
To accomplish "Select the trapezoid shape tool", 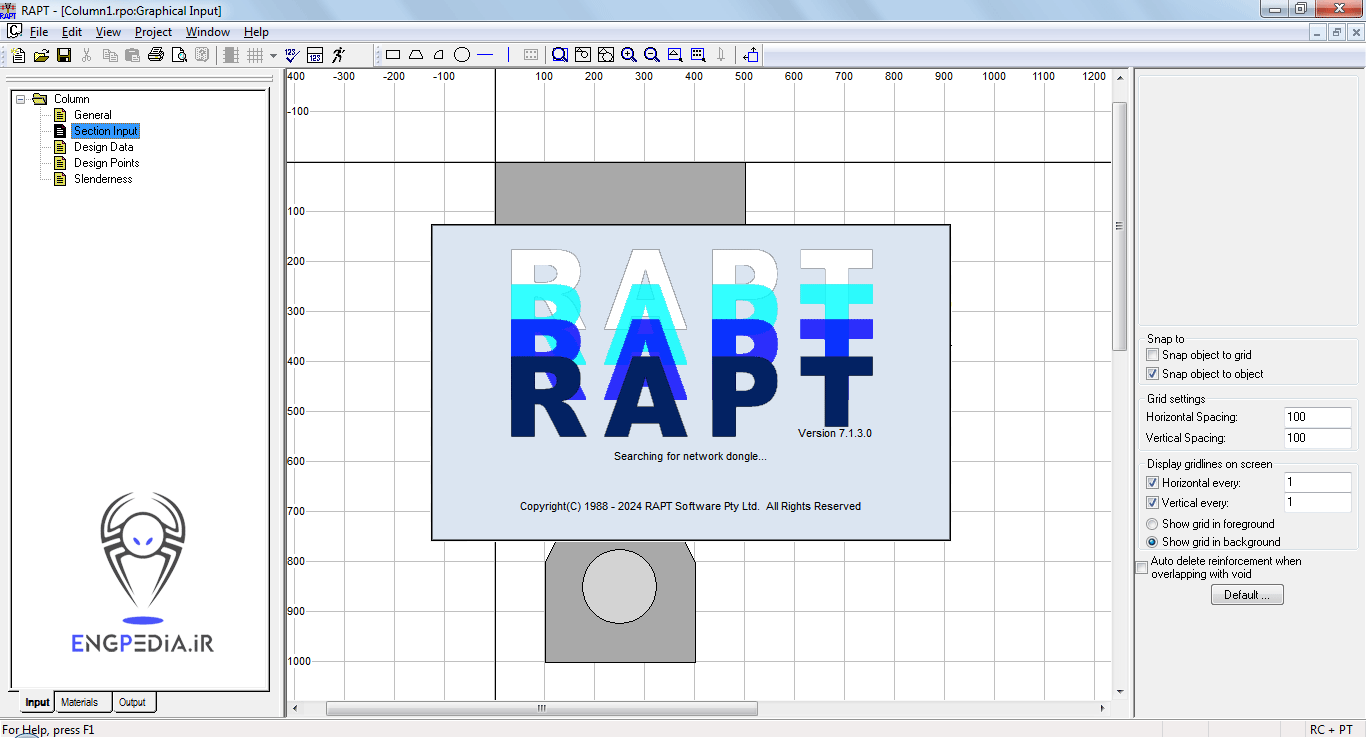I will click(416, 55).
